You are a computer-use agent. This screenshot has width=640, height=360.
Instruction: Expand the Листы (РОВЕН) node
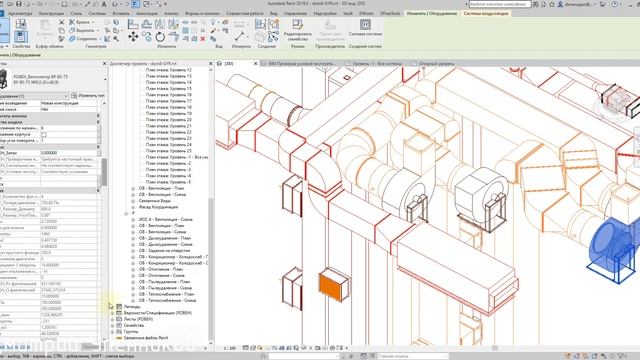[112, 319]
